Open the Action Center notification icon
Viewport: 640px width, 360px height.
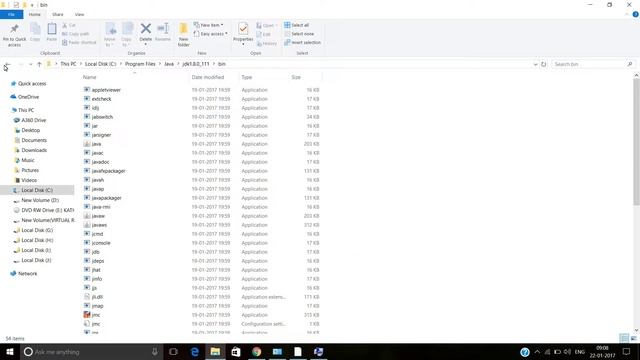(627, 351)
